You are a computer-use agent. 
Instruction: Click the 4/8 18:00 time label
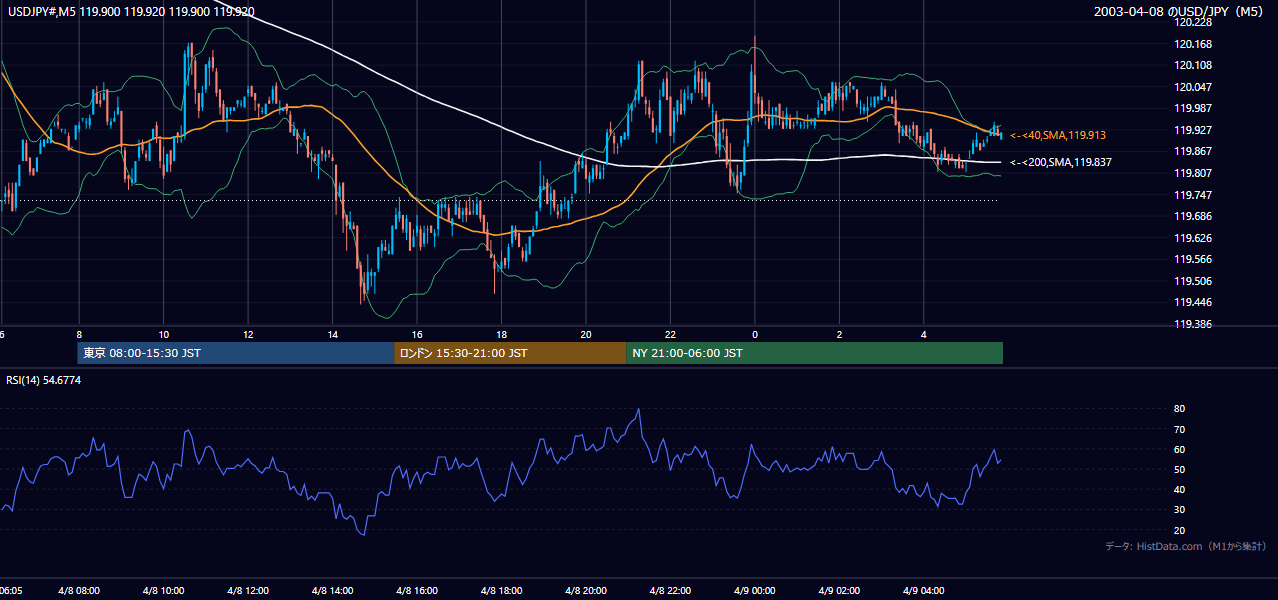pos(501,591)
